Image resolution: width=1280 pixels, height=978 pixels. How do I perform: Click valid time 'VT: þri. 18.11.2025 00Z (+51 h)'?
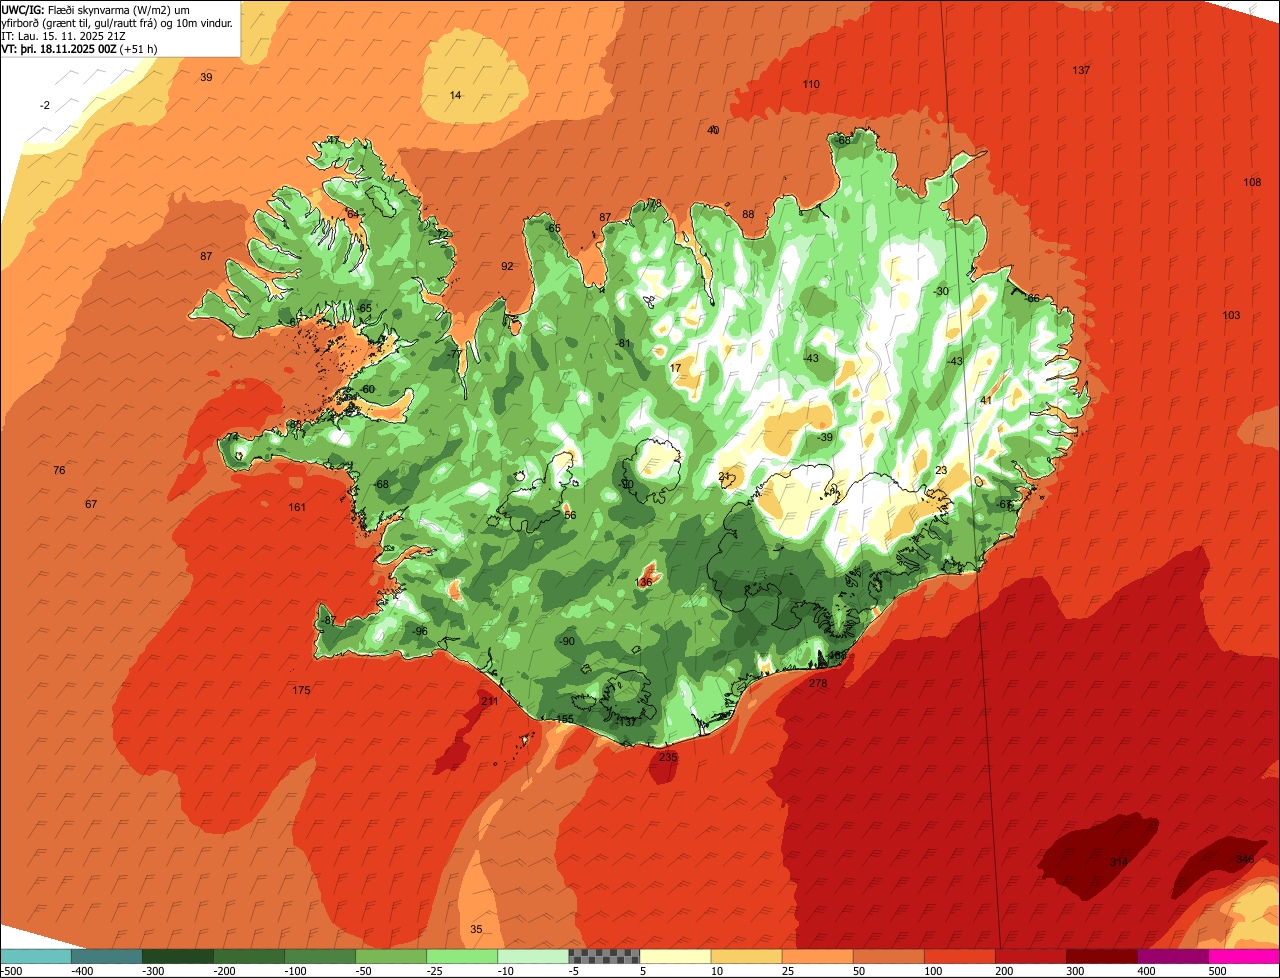click(x=79, y=49)
